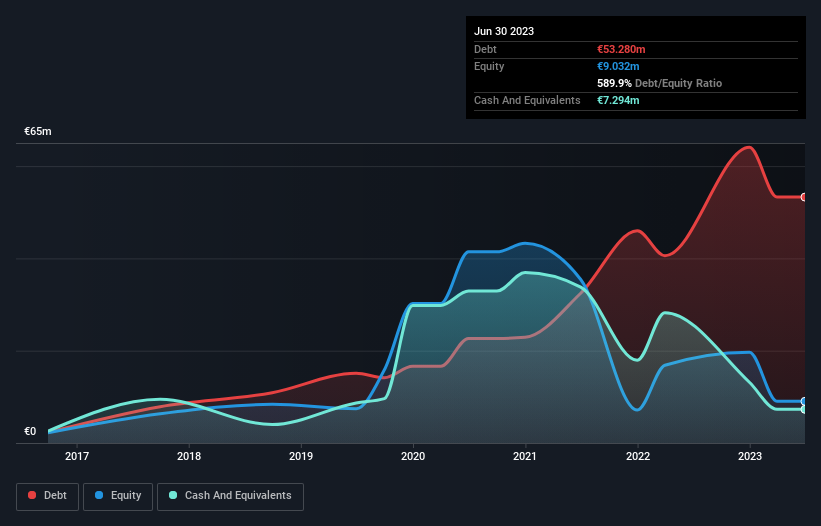Click the red Debt legend dot
This screenshot has width=821, height=526.
[x=32, y=495]
